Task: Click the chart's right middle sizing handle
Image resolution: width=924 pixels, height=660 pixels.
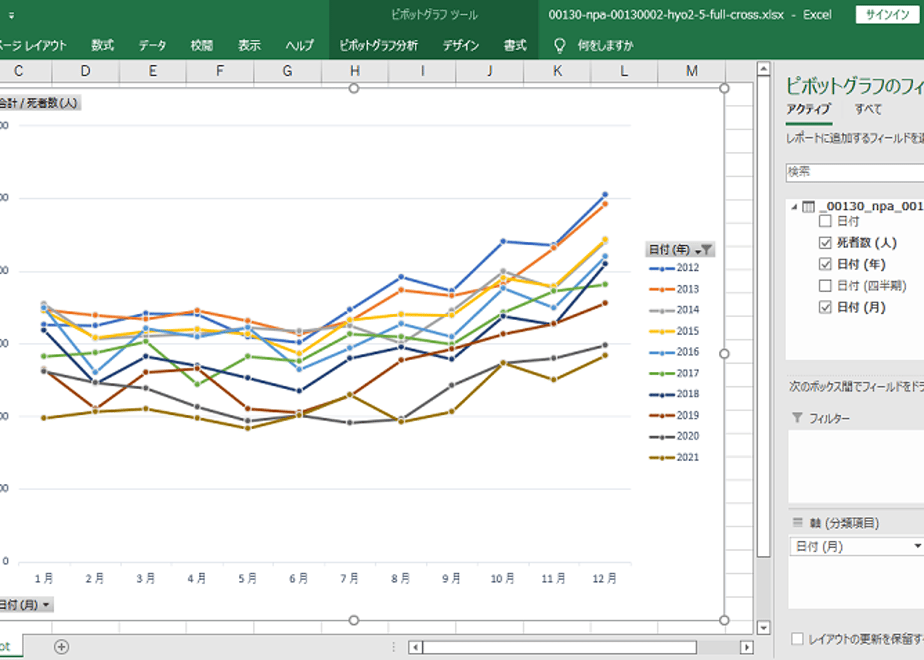Action: [x=724, y=354]
